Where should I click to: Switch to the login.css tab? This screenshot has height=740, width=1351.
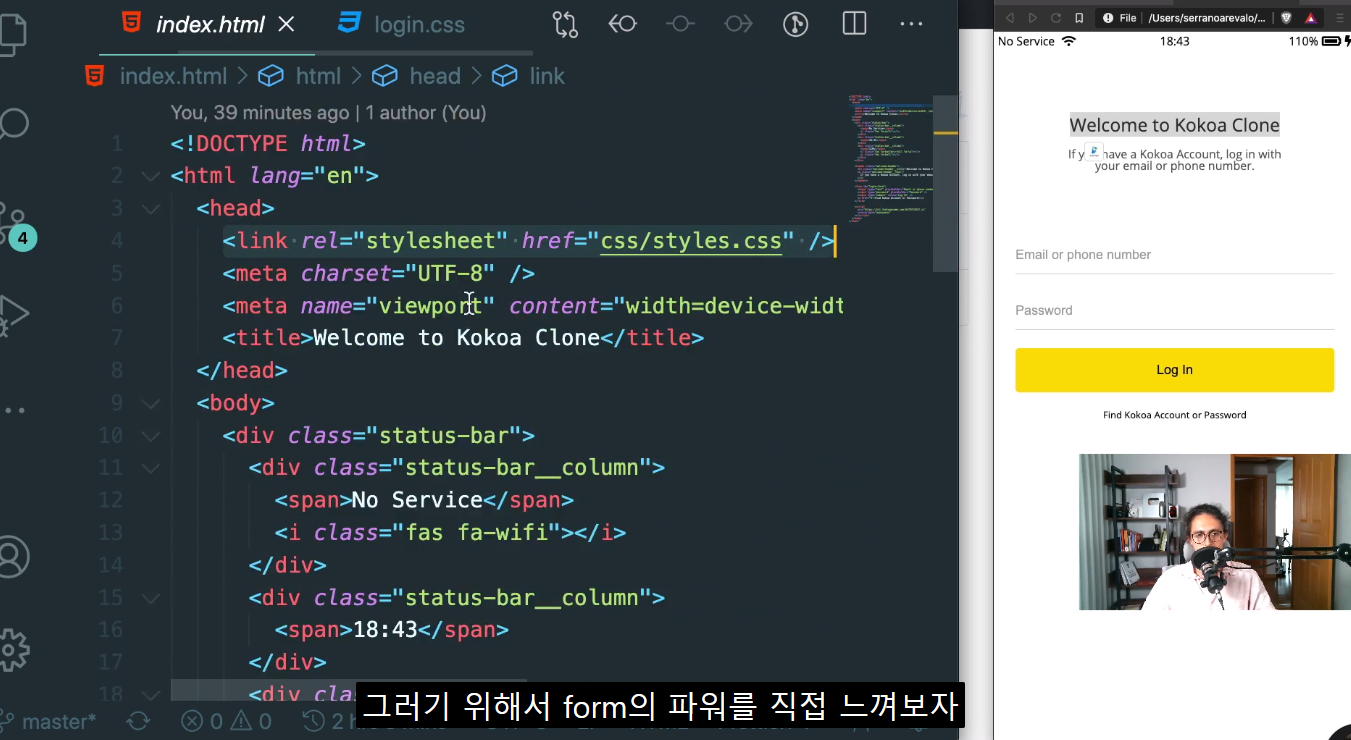click(401, 25)
